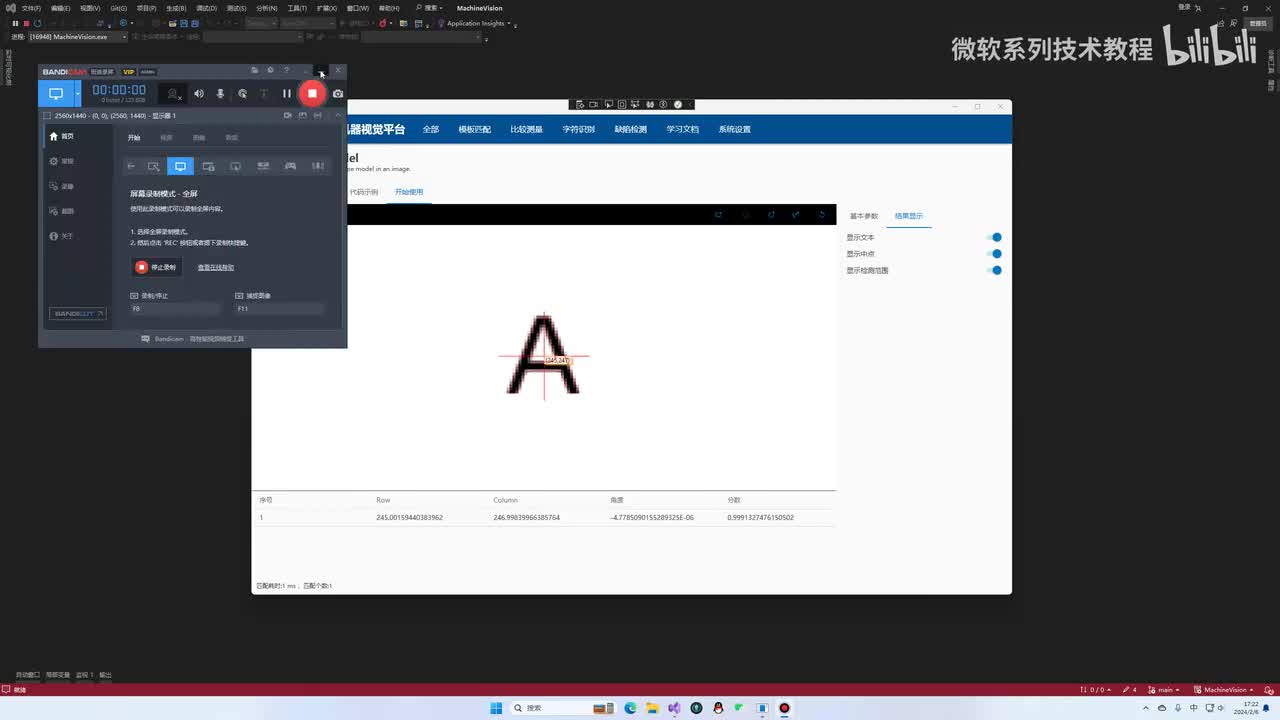
Task: Select game recording mode gamepad icon
Action: [x=290, y=166]
